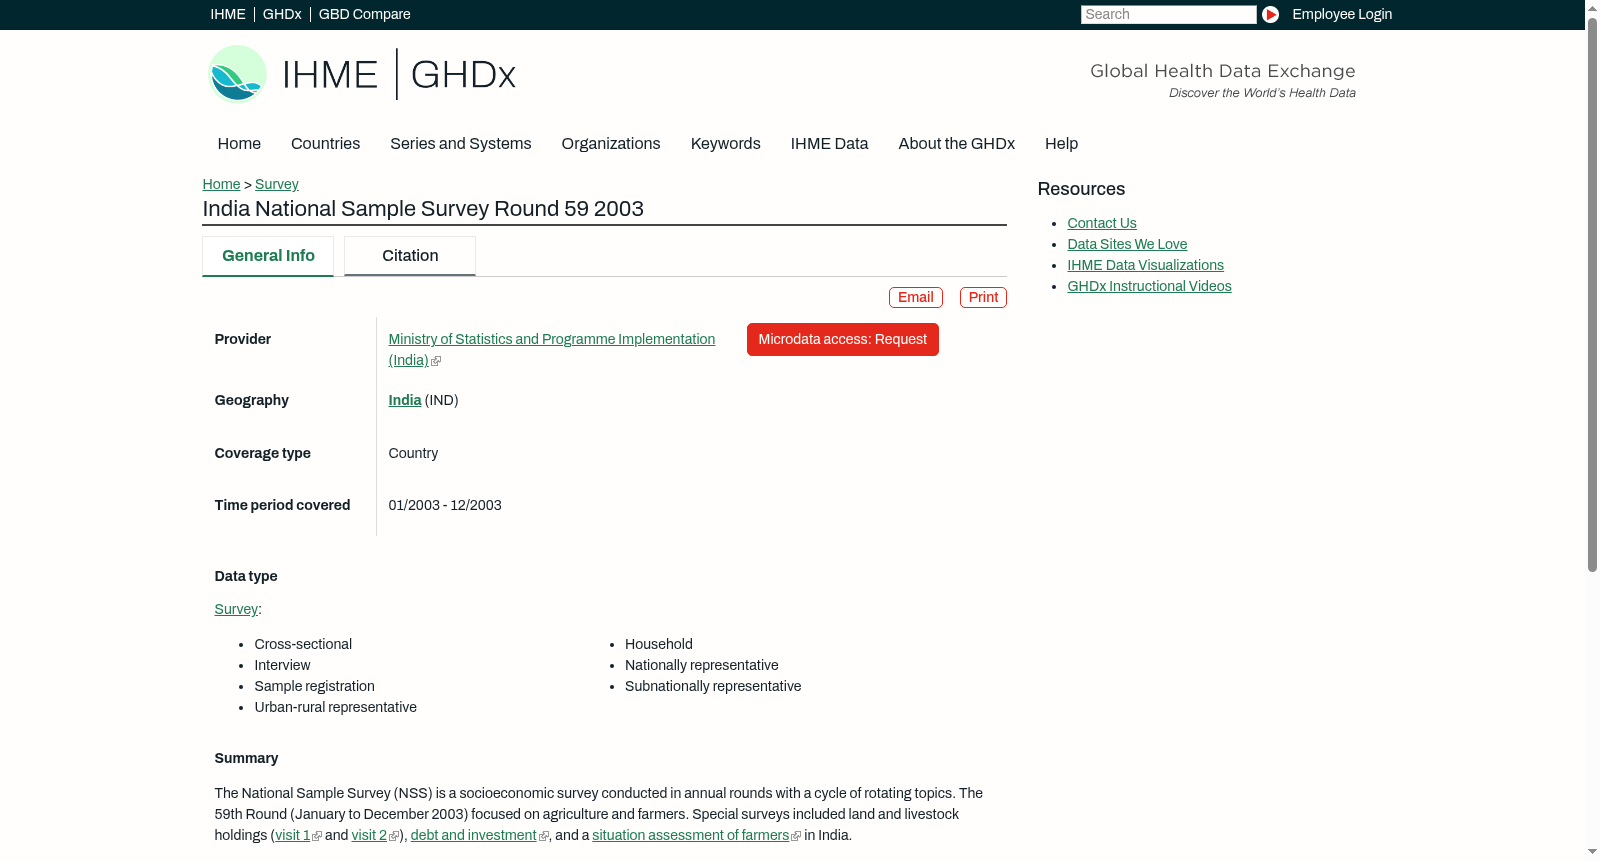Click the 'Household' list item text
The width and height of the screenshot is (1600, 861).
point(659,644)
